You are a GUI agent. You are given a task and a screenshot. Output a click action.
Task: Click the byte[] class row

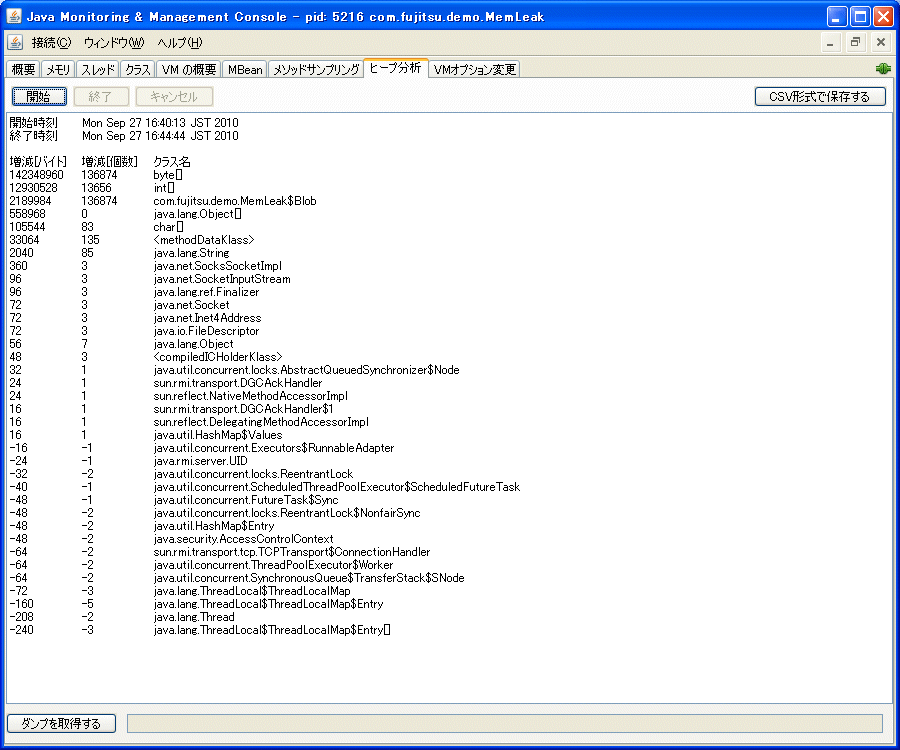[x=168, y=175]
